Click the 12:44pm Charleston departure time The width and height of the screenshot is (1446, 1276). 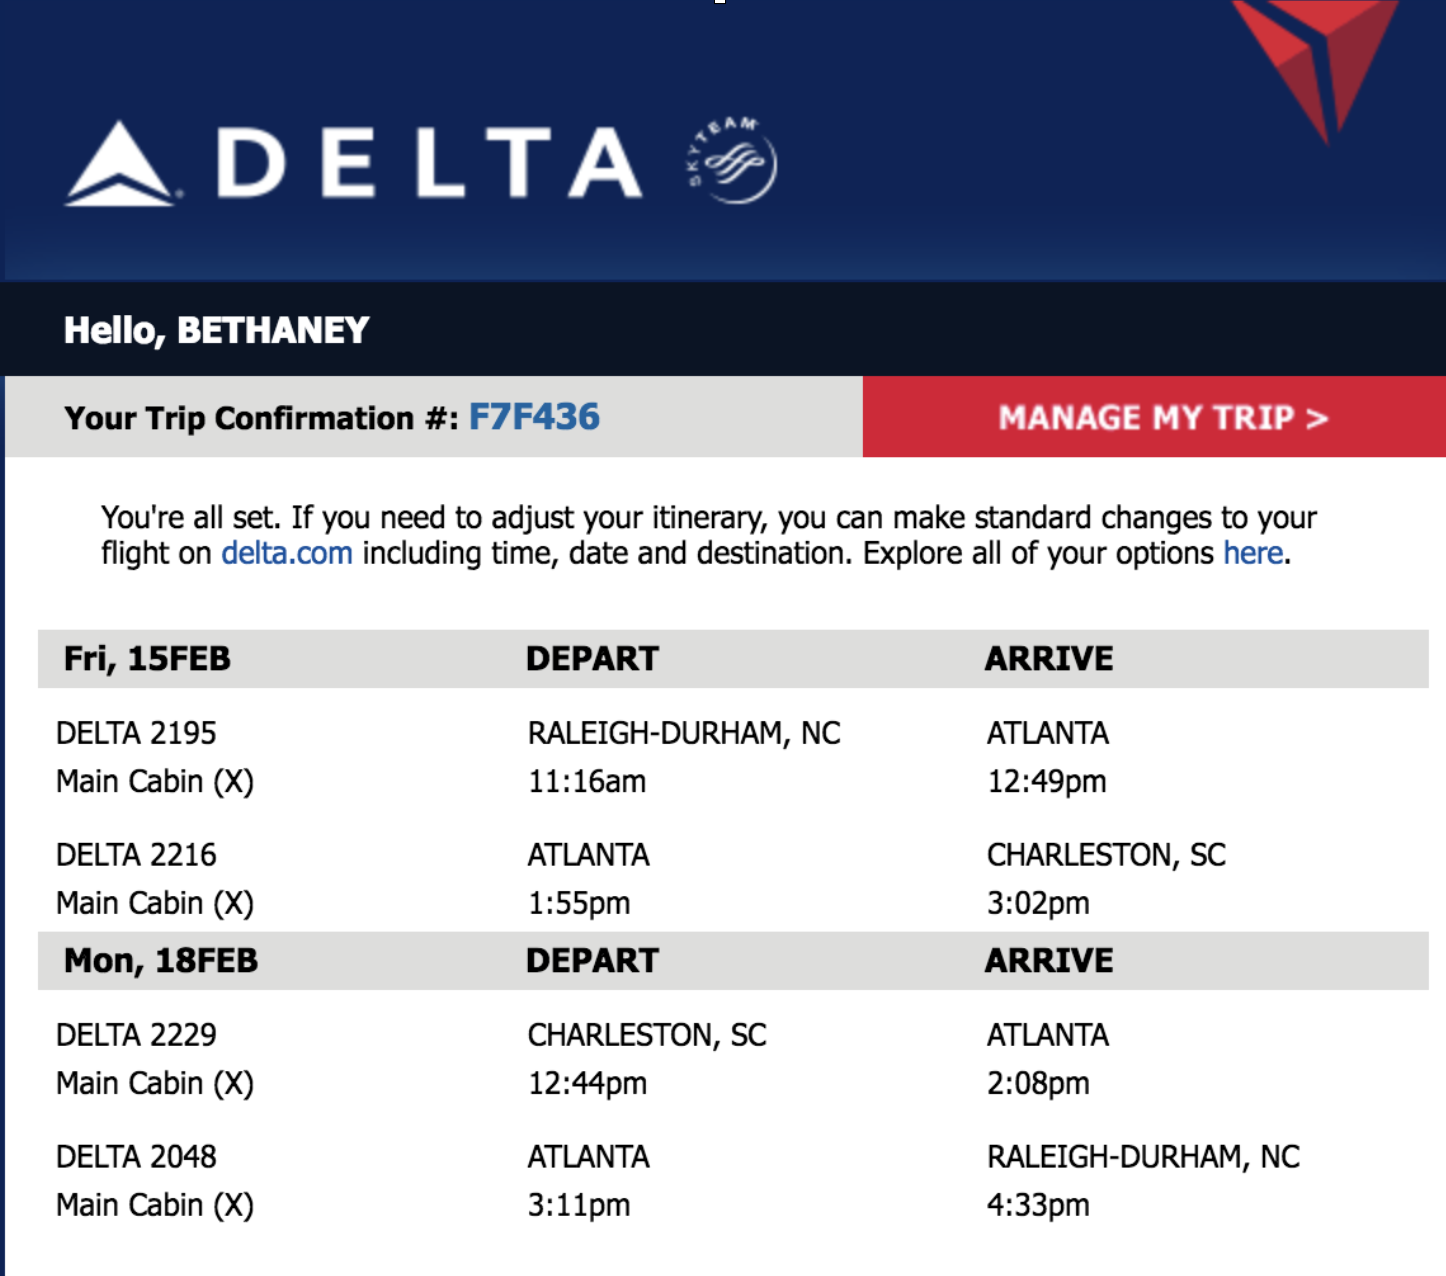tap(587, 1083)
